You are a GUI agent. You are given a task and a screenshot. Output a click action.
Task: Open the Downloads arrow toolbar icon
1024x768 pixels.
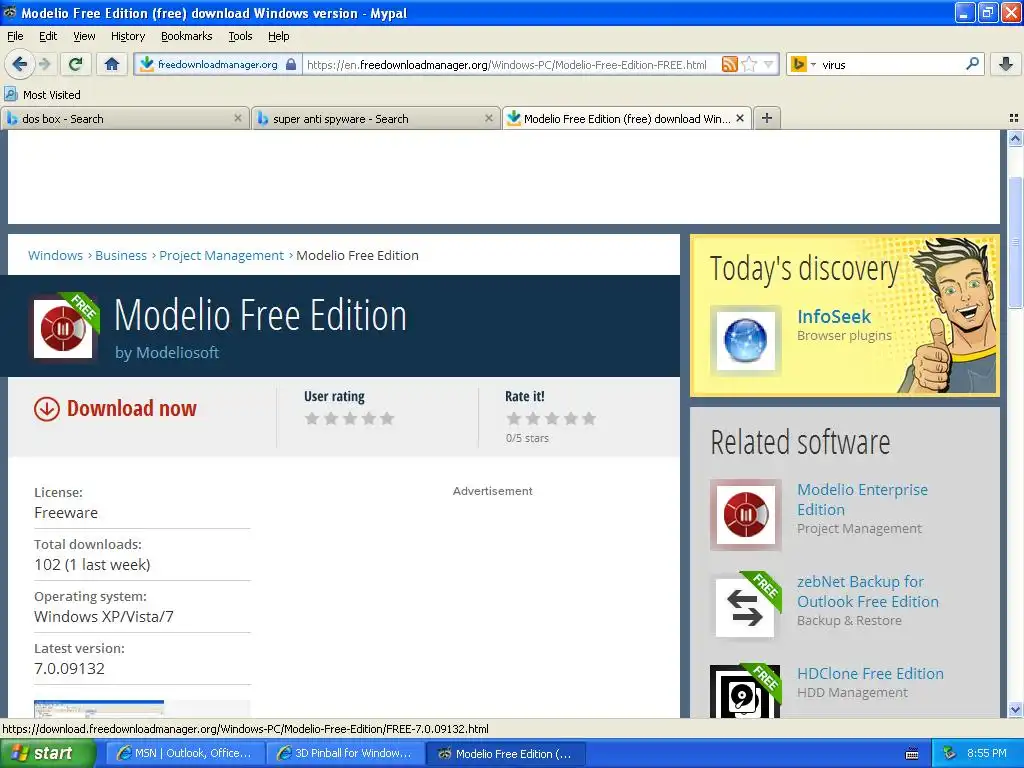(1006, 64)
